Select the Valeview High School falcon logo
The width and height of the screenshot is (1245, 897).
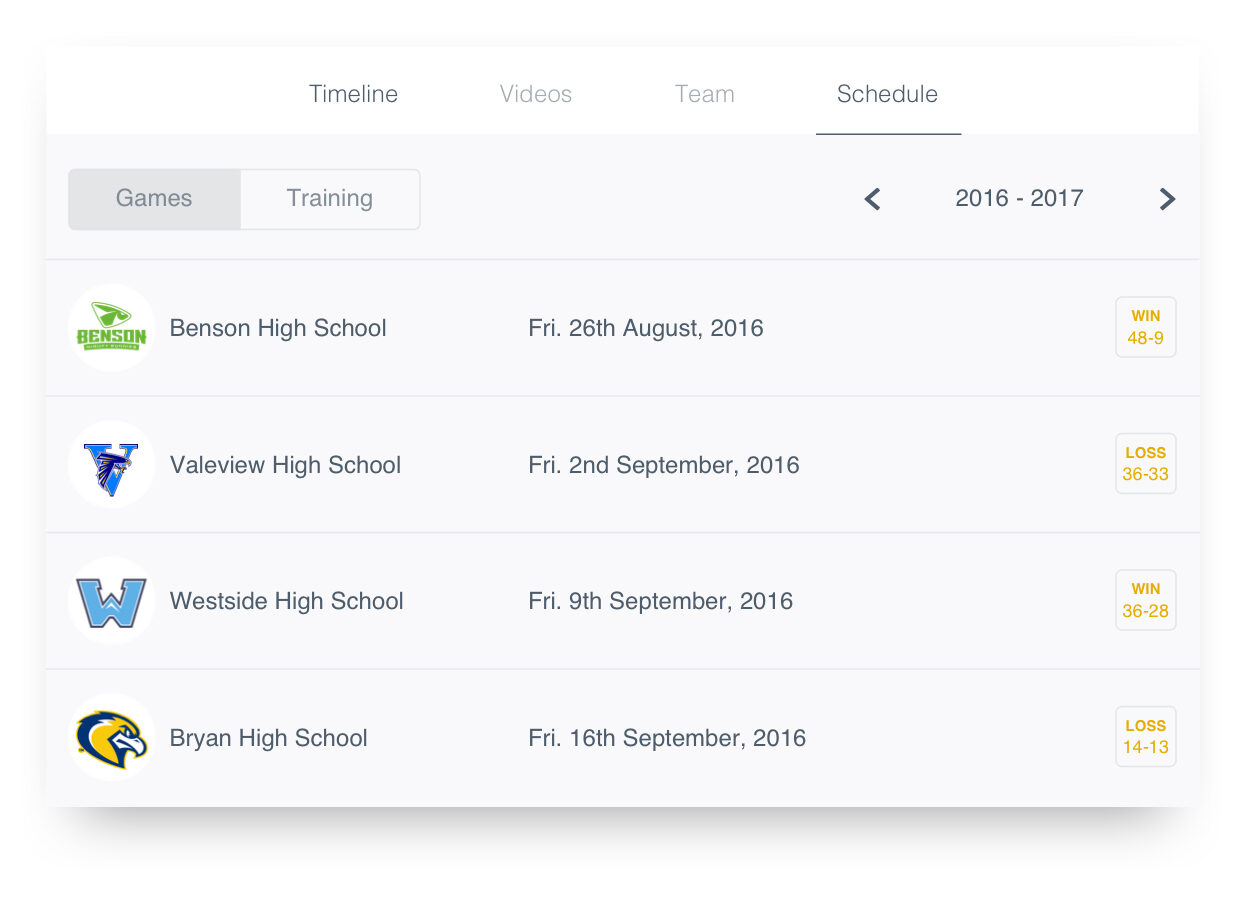[x=111, y=464]
